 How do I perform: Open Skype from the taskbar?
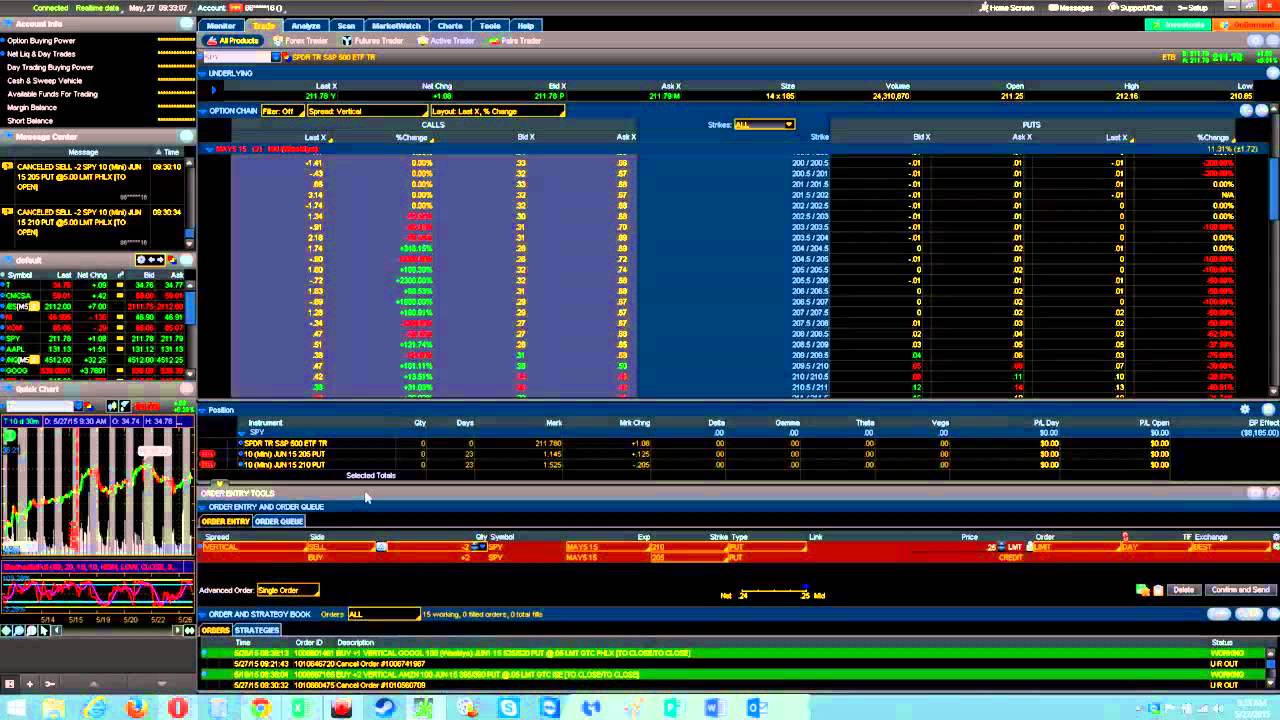(x=509, y=708)
